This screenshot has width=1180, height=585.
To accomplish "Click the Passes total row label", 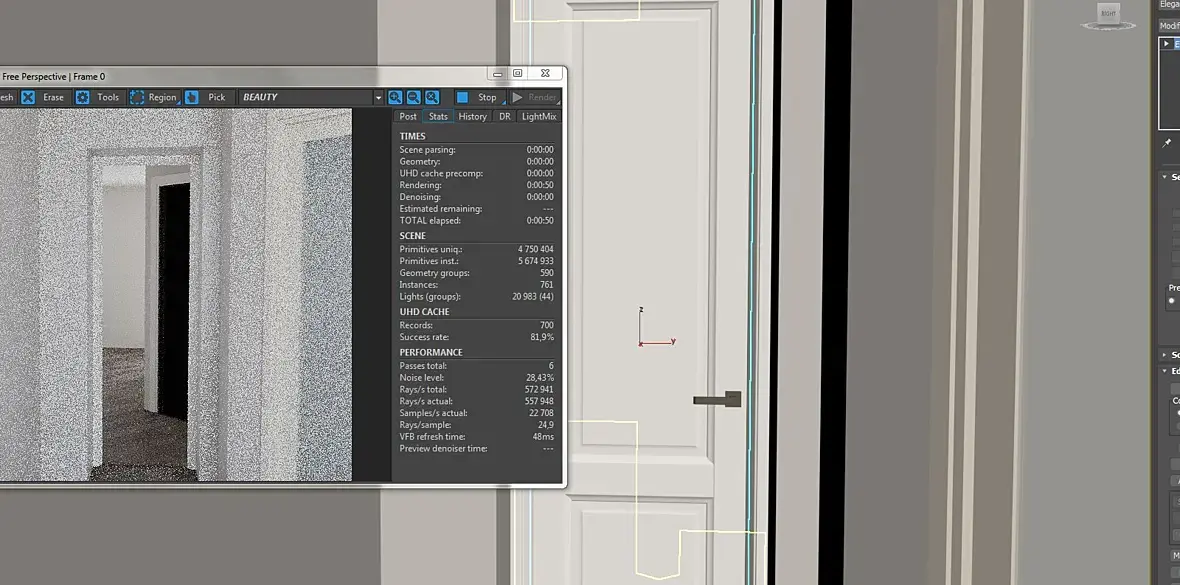I will click(423, 366).
